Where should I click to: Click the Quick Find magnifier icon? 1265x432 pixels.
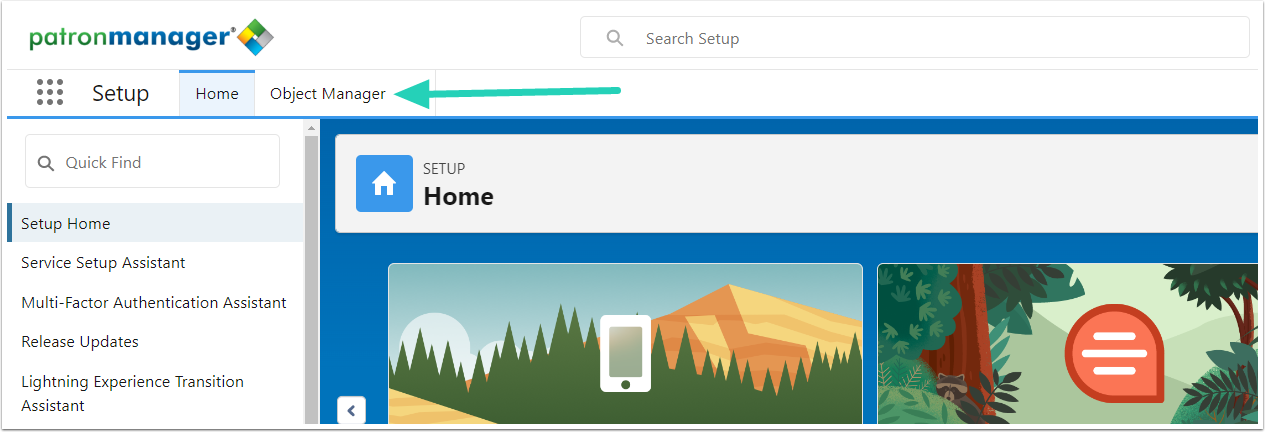coord(46,162)
